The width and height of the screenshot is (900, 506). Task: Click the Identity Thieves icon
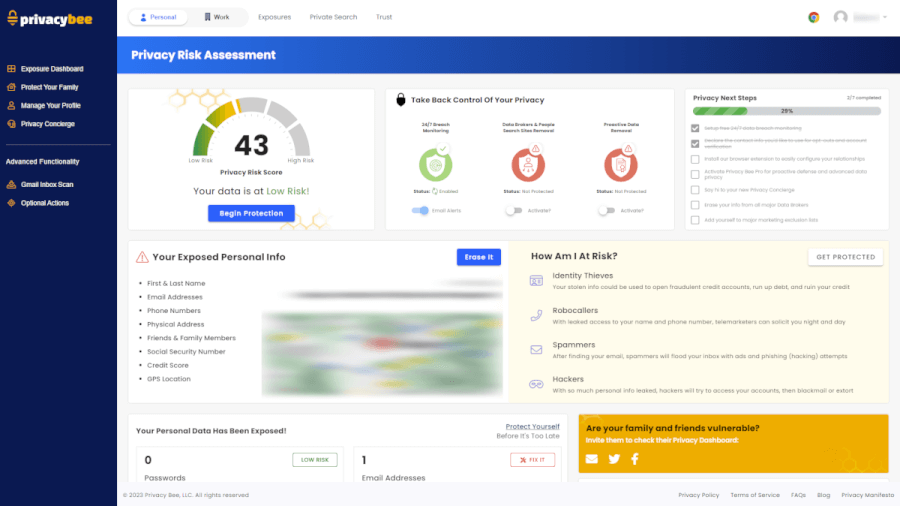pyautogui.click(x=536, y=281)
